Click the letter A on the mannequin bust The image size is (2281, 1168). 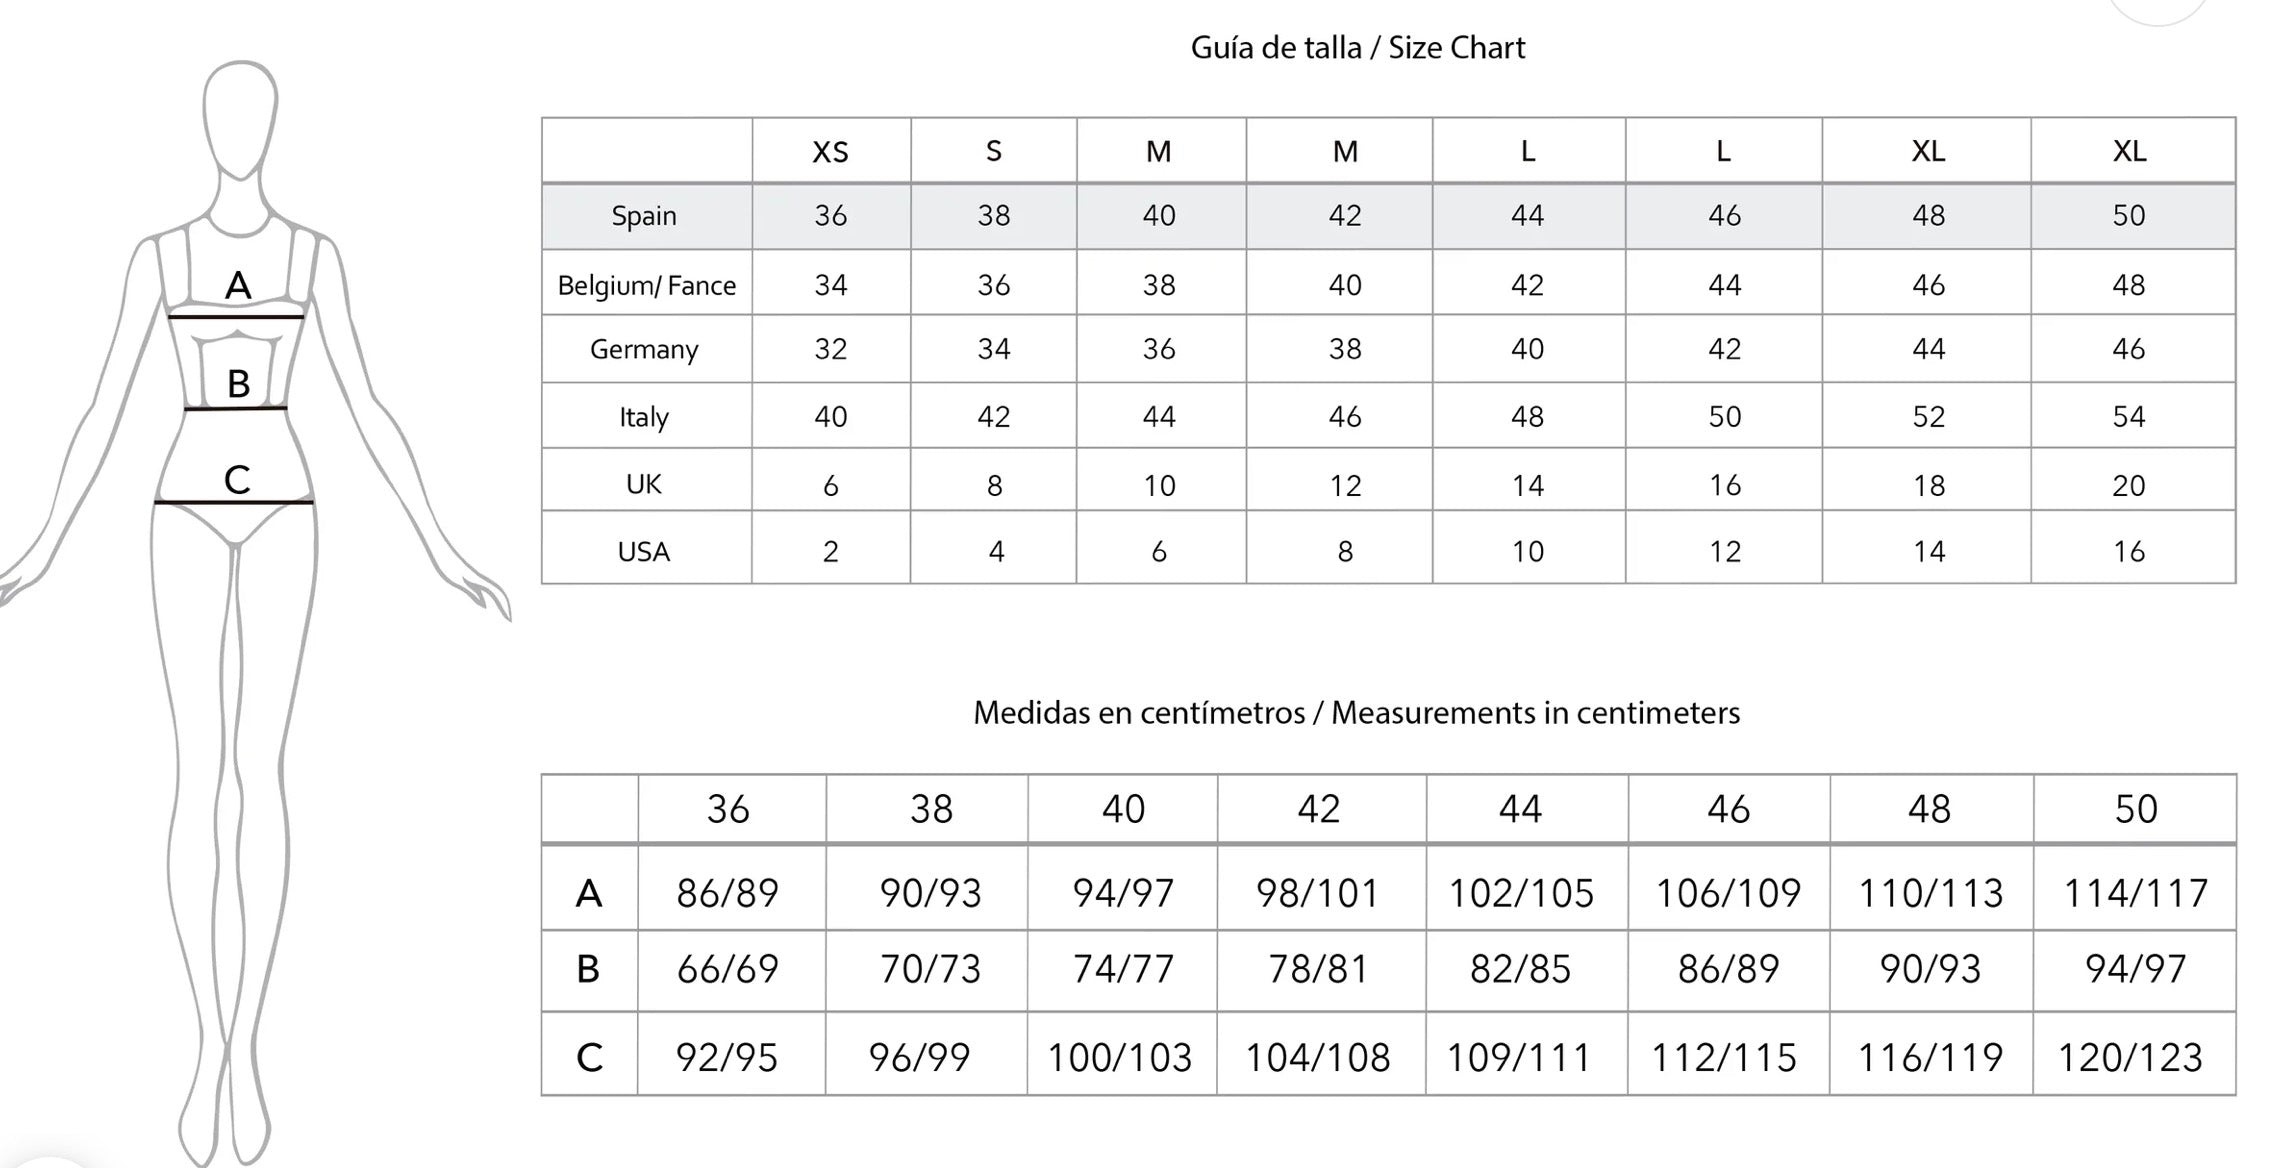238,286
